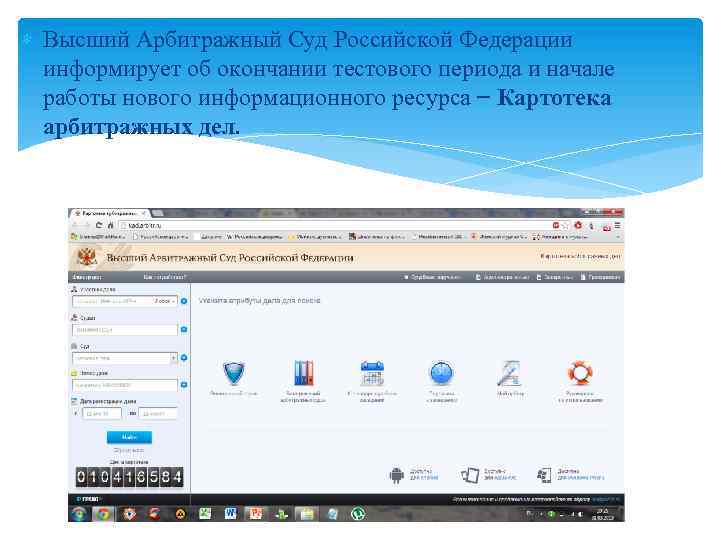The width and height of the screenshot is (720, 540).
Task: Click the header link at top right
Action: (x=580, y=256)
